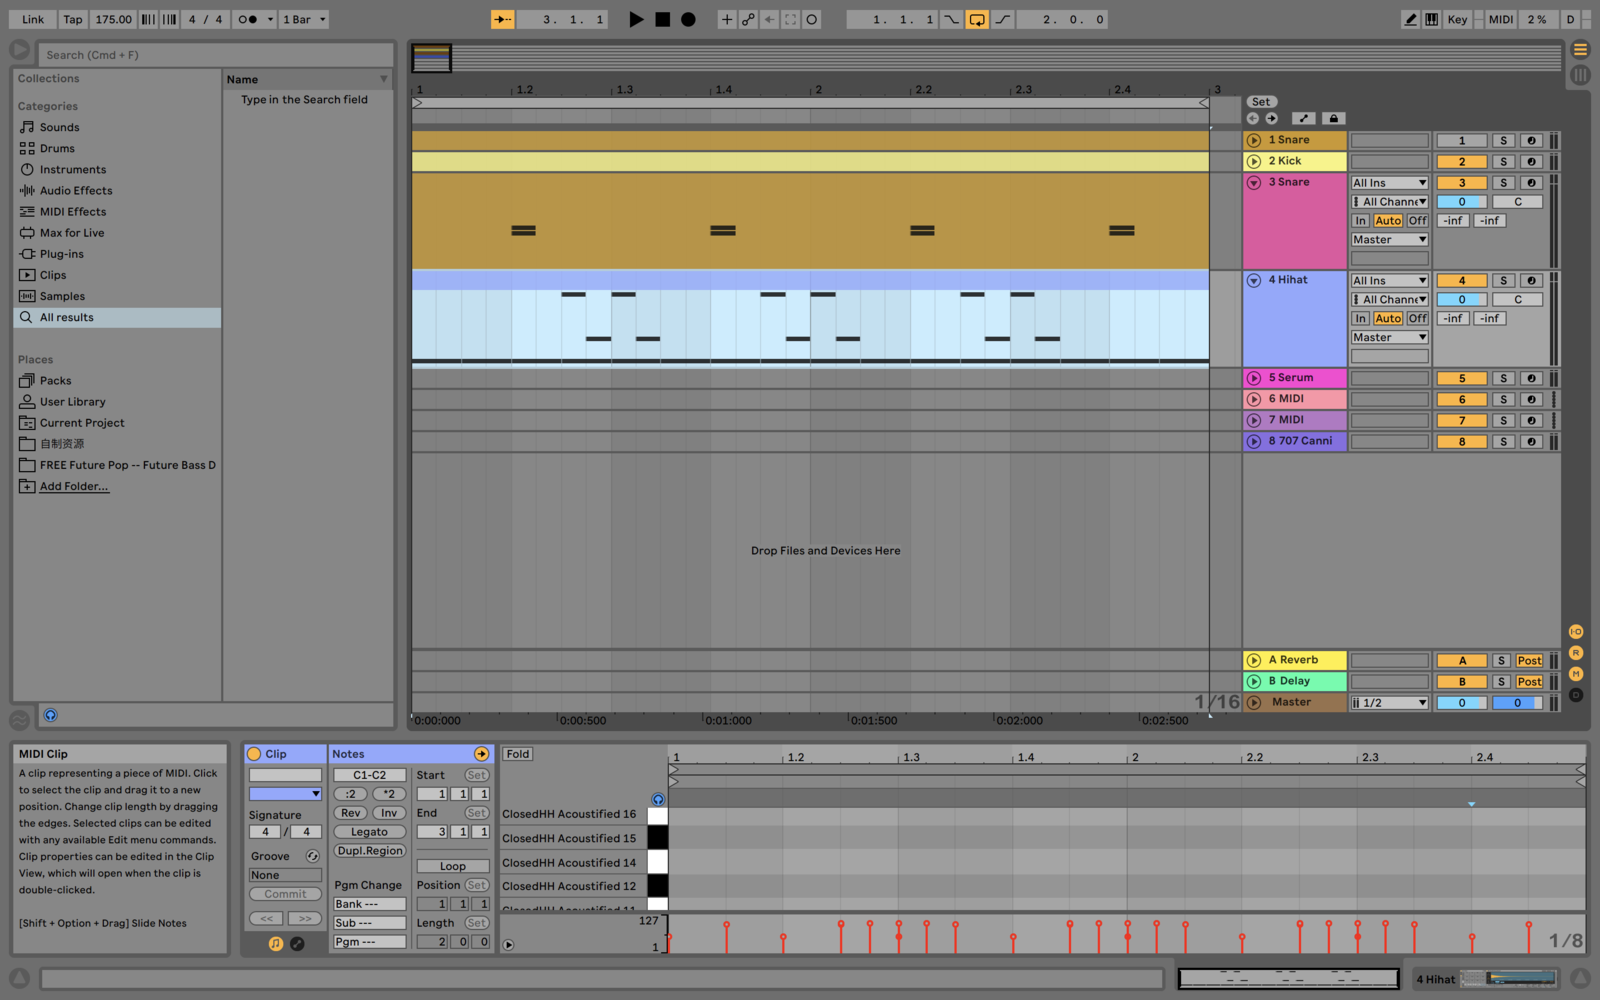This screenshot has height=1000, width=1600.
Task: Toggle the Session Record circle icon
Action: coord(811,19)
